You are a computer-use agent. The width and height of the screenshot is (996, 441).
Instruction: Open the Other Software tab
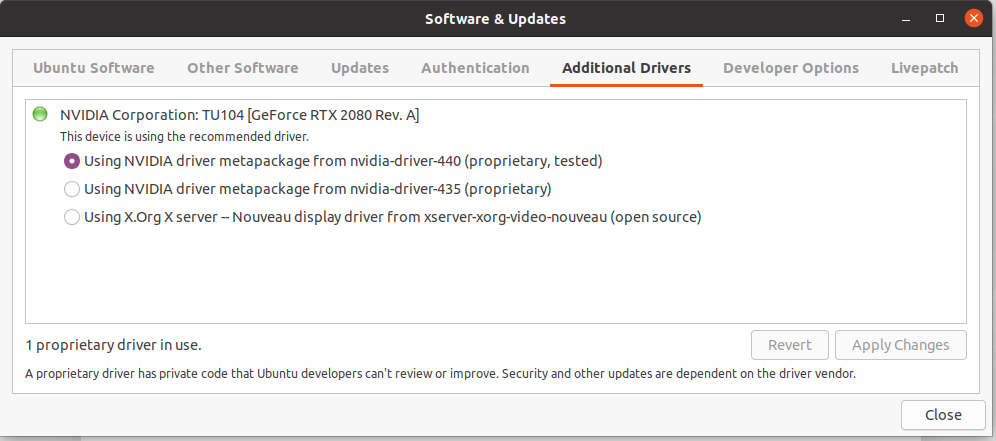243,68
